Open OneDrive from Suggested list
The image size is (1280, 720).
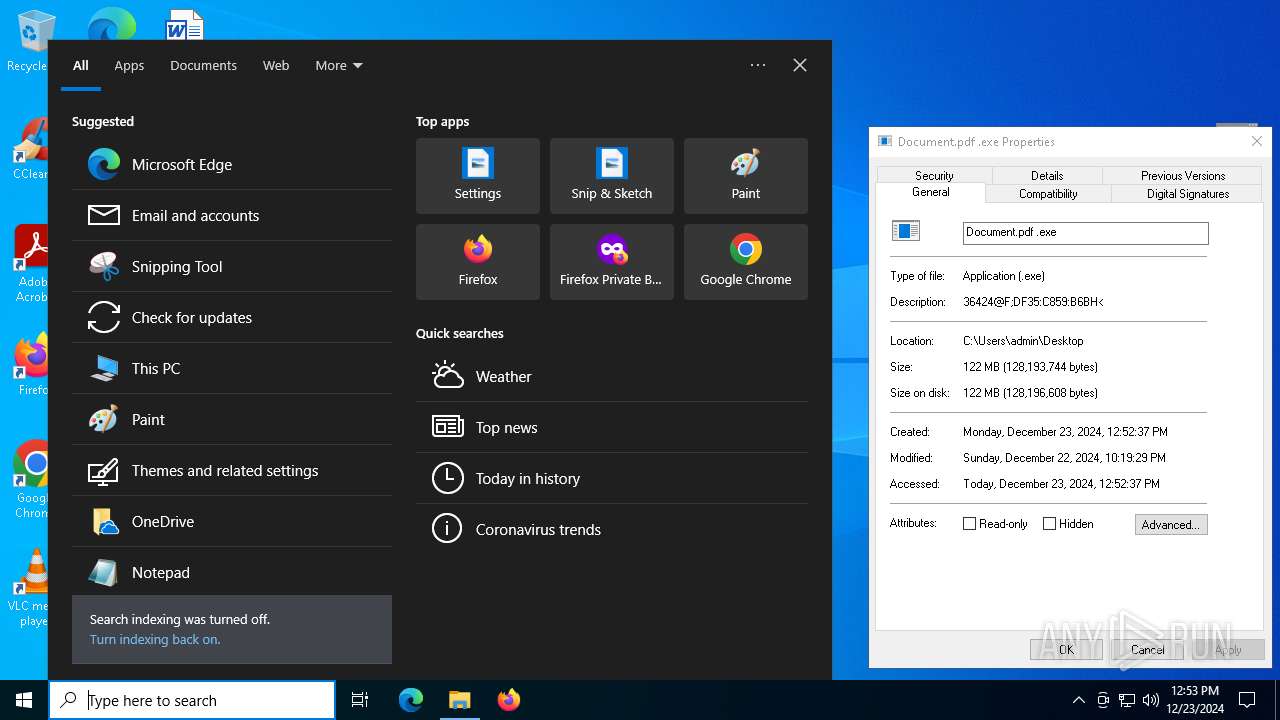point(232,521)
